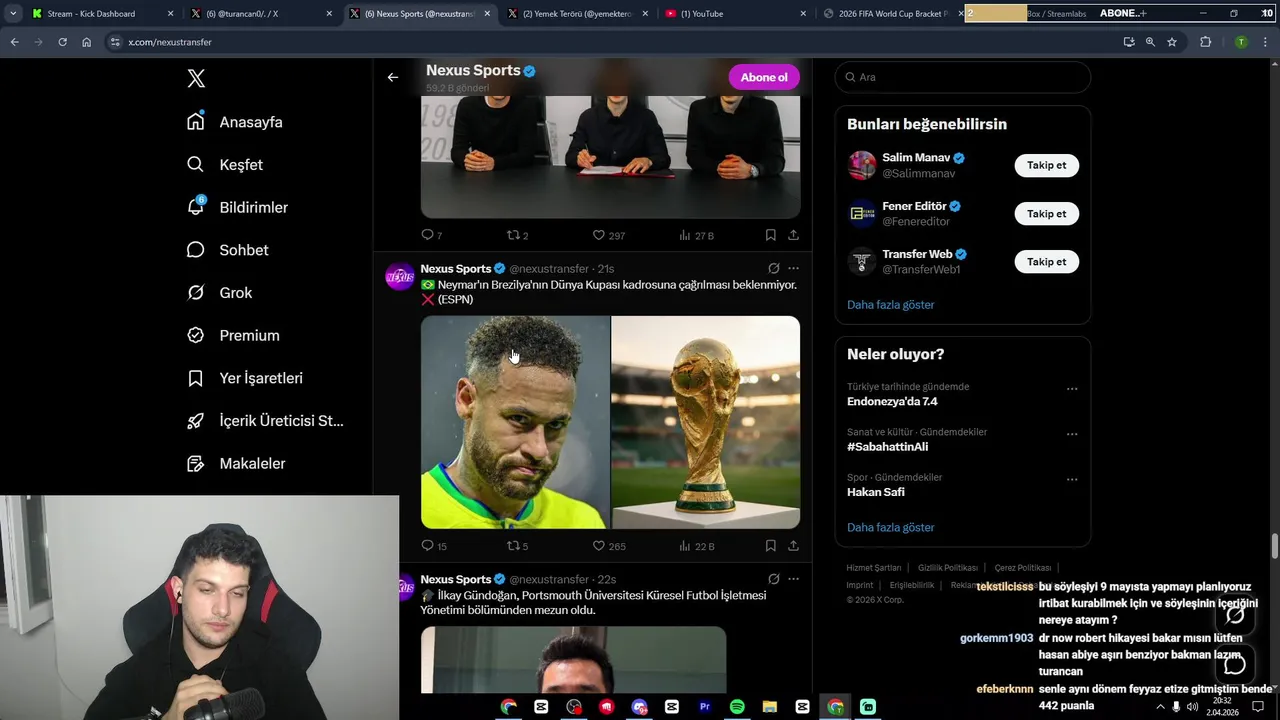Follow Fener Editör with Takip et
Viewport: 1280px width, 720px height.
click(x=1046, y=213)
